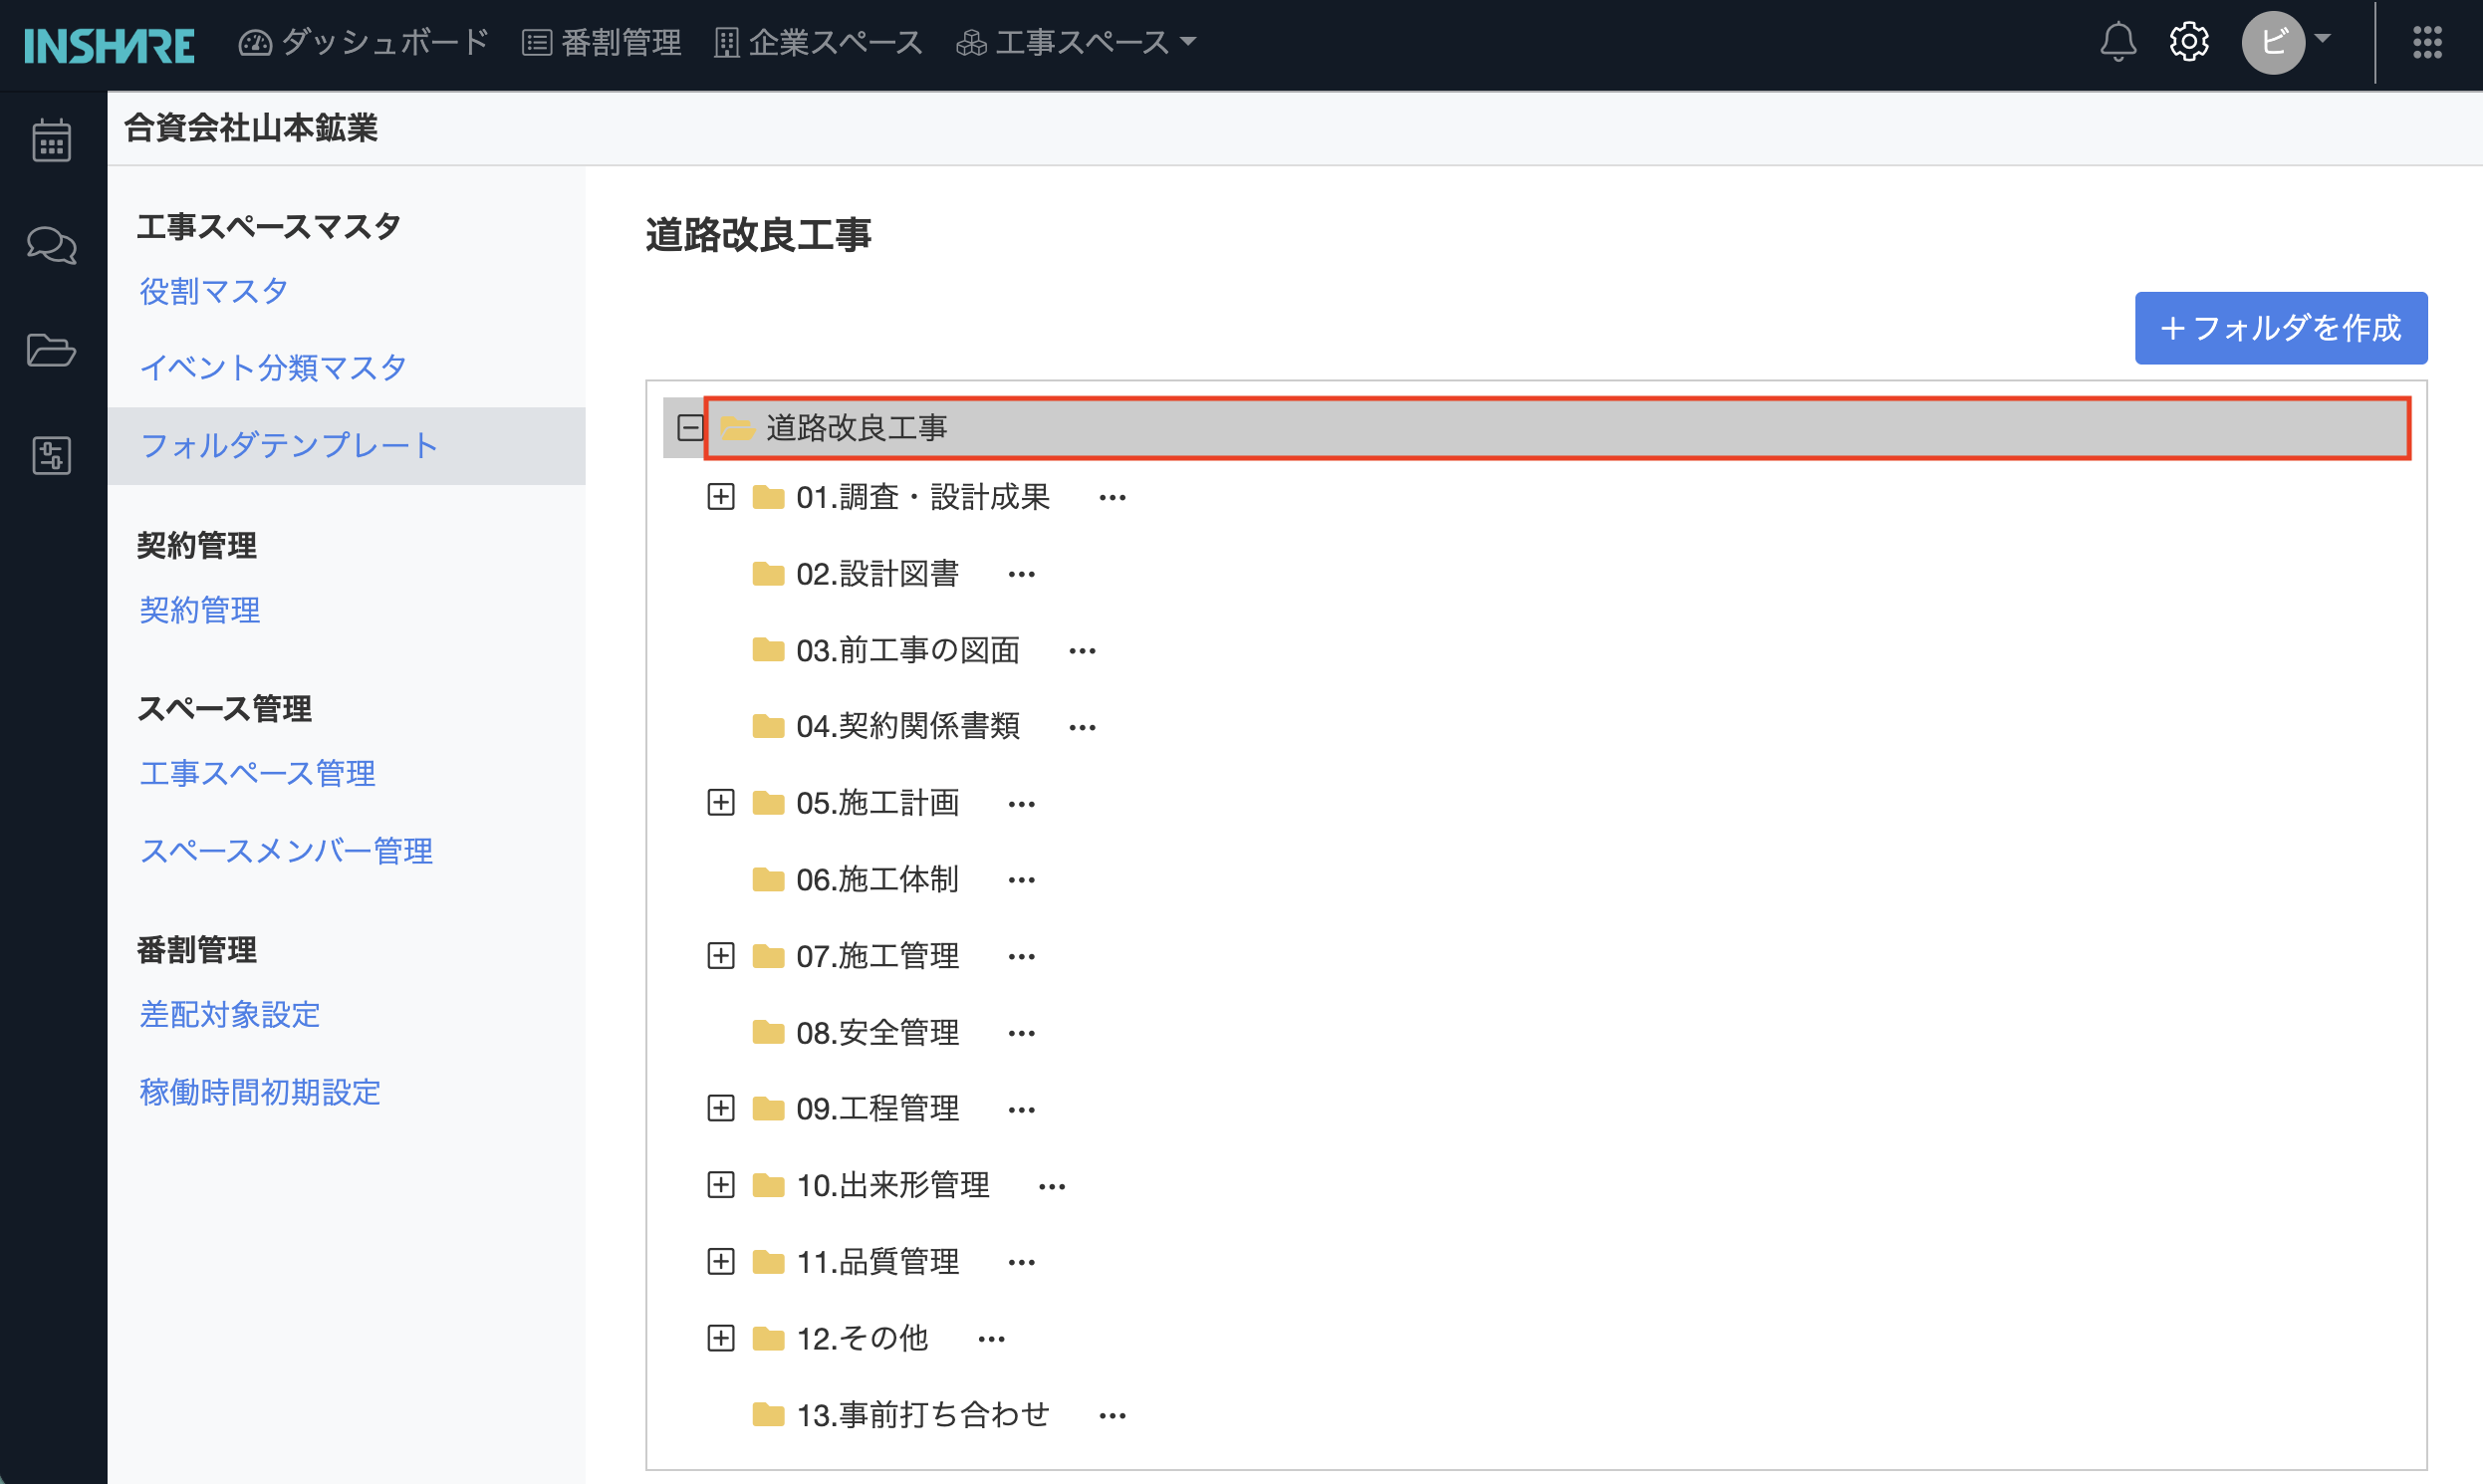
Task: Collapse the 道路改良工事 root folder
Action: [x=690, y=428]
